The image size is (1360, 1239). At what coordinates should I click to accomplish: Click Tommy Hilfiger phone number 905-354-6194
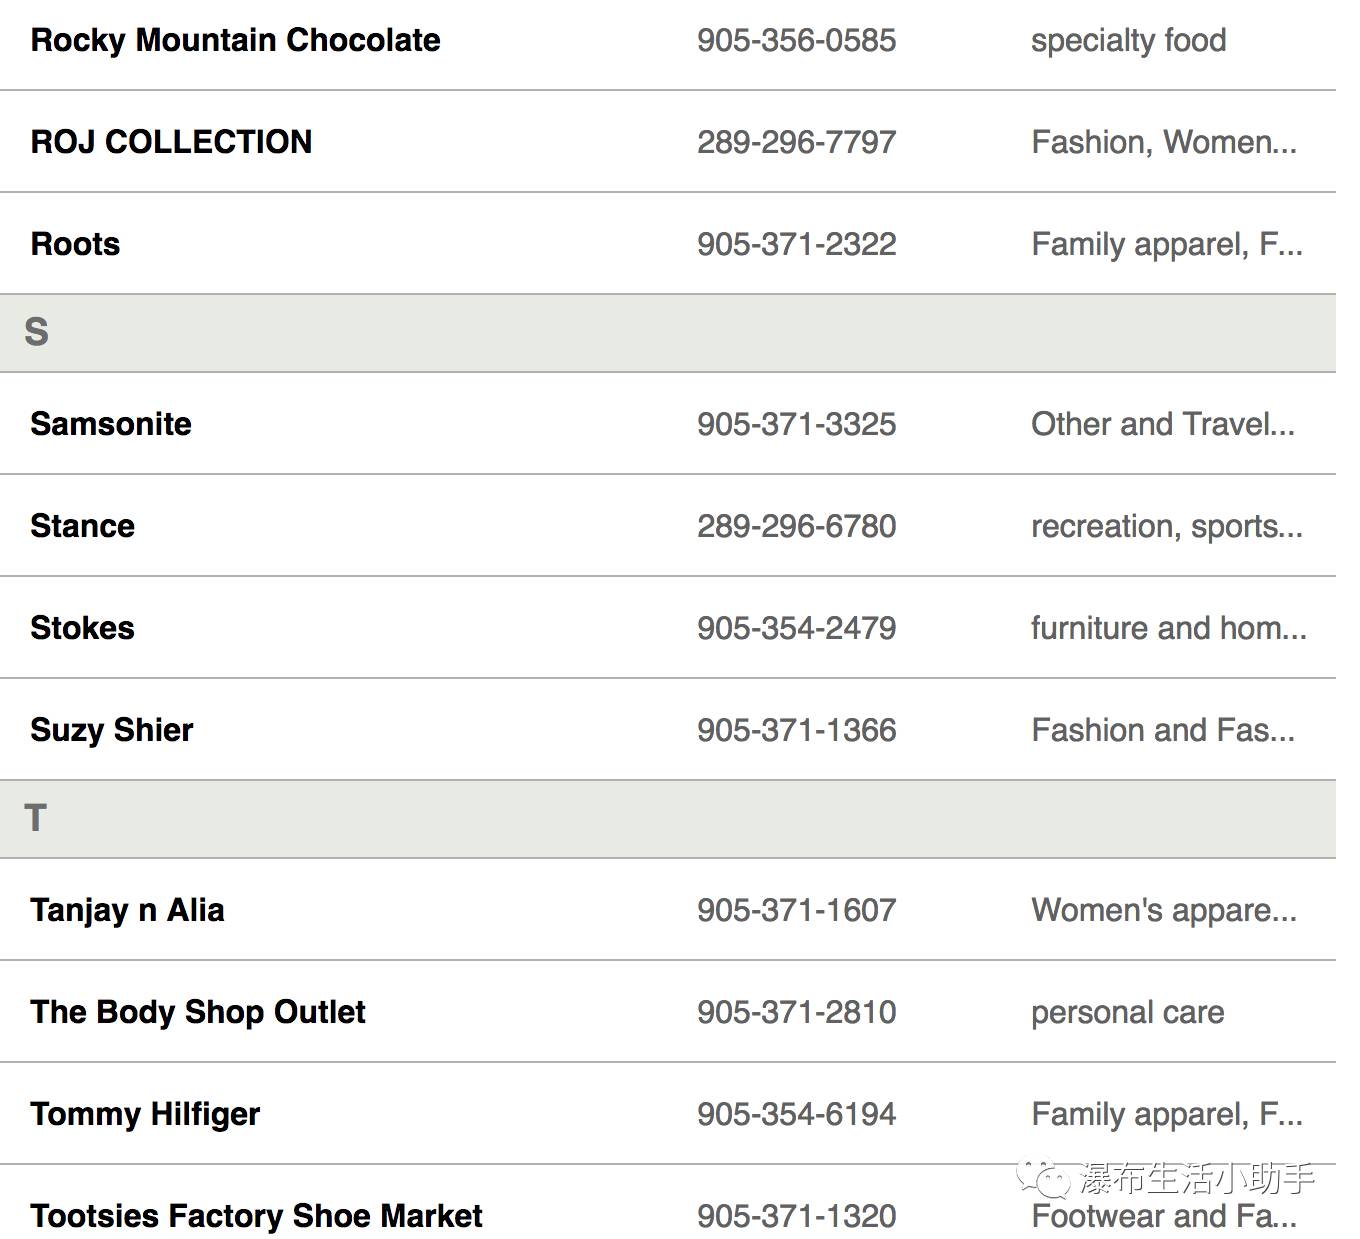(x=797, y=1114)
